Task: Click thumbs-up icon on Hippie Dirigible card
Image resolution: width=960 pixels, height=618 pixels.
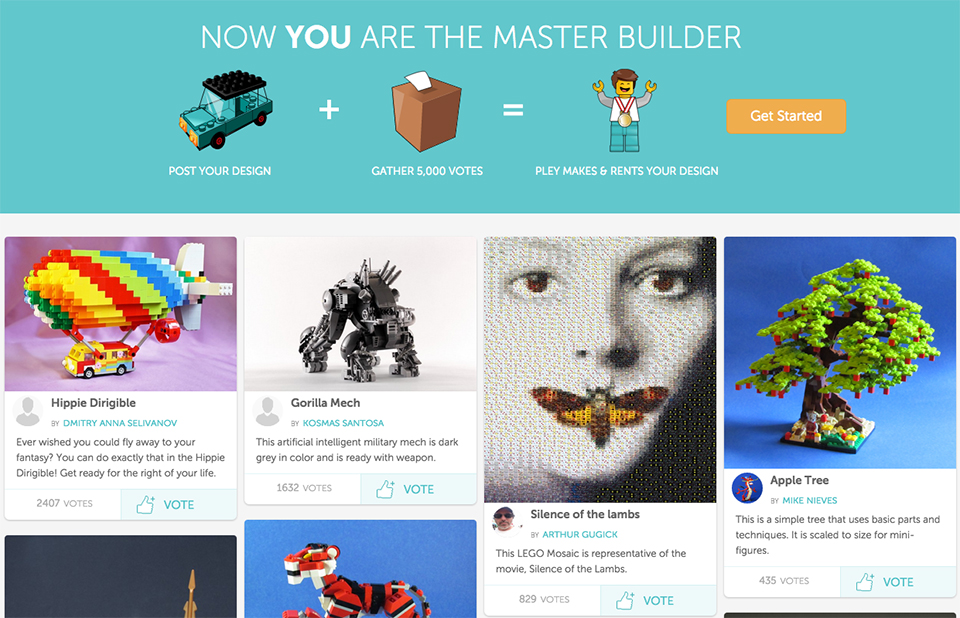Action: click(145, 505)
